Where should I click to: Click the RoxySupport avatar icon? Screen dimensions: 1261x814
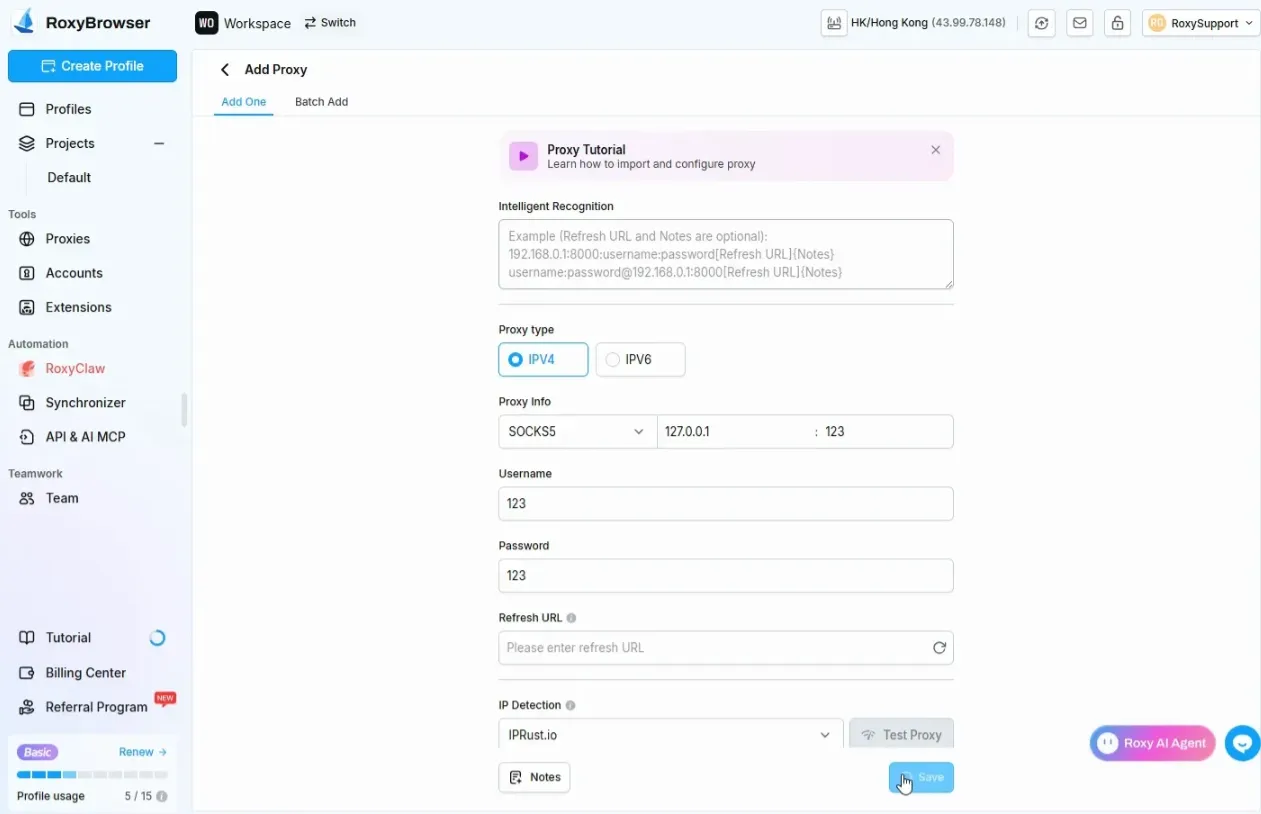coord(1157,23)
